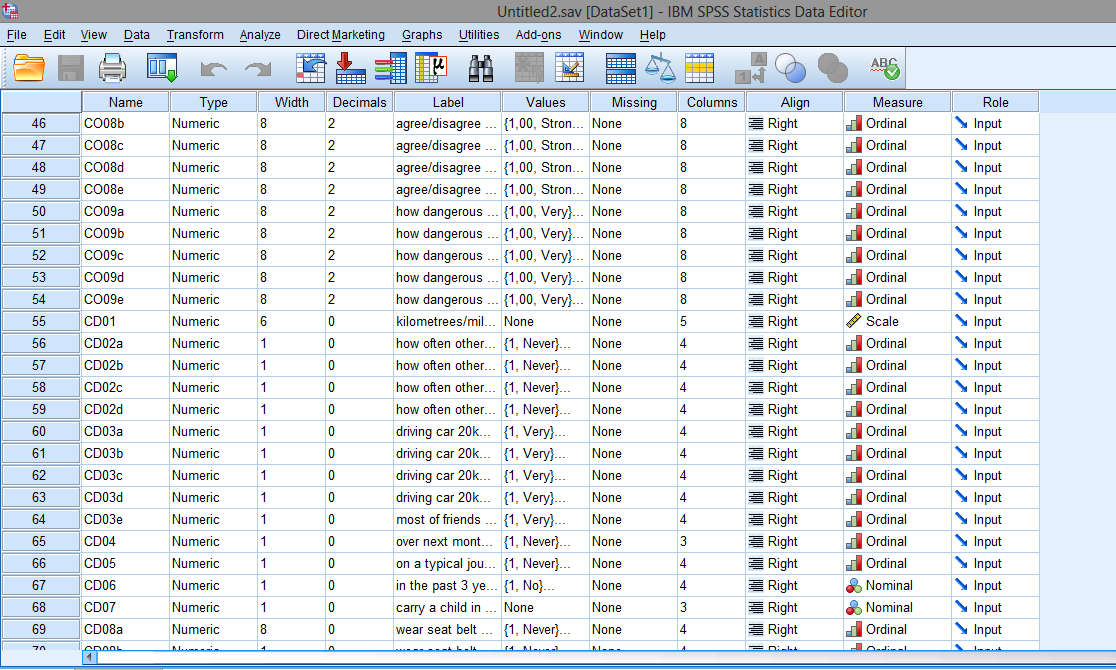Click the Redo arrow icon
1116x670 pixels.
[258, 69]
